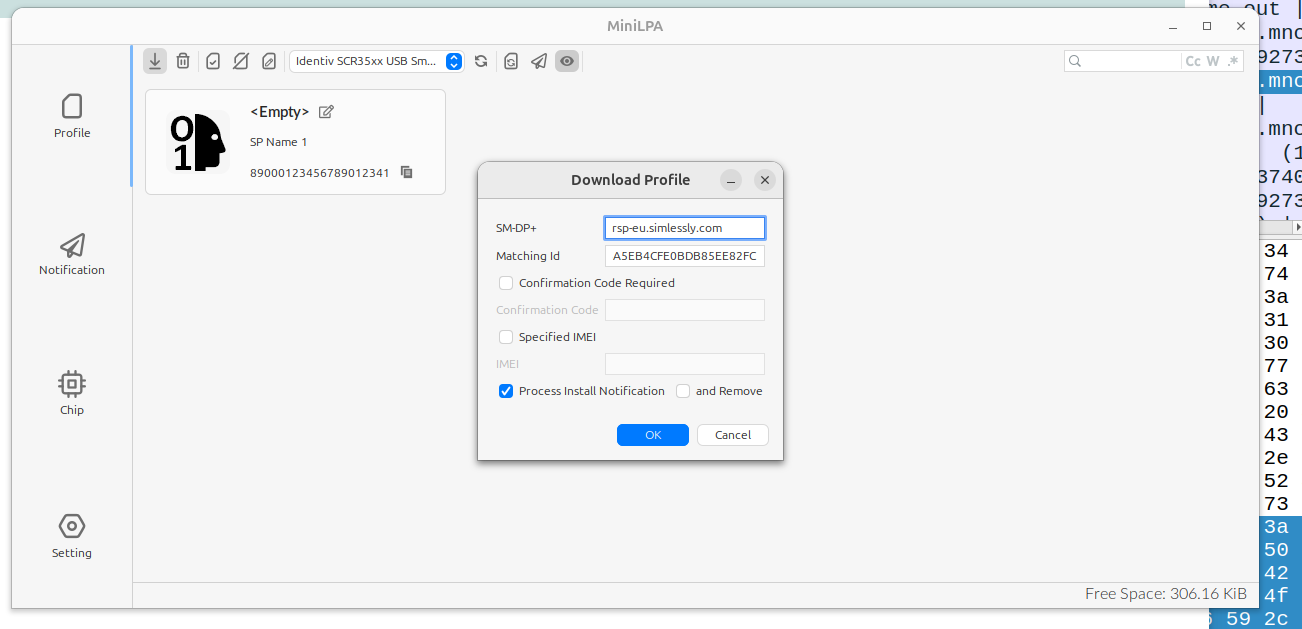
Task: Check the Specified IMEI option
Action: pos(506,337)
